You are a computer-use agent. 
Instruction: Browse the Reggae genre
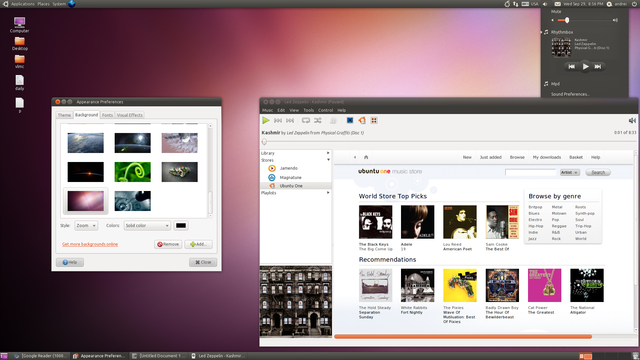[559, 226]
